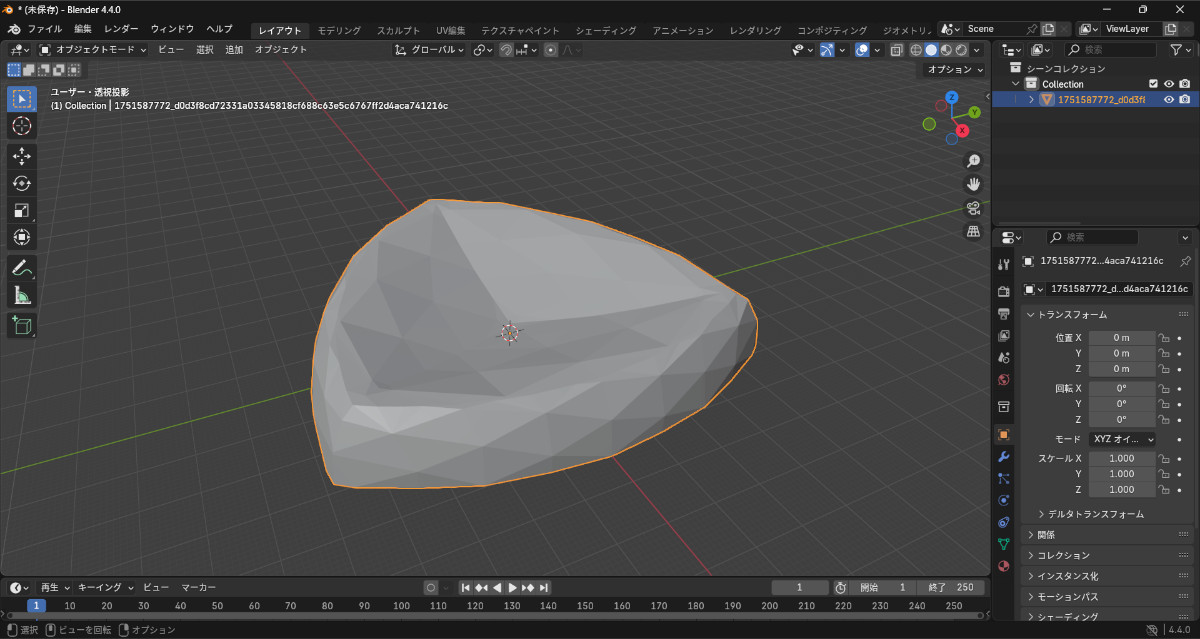Jump to the timeline end frame button

pyautogui.click(x=545, y=588)
